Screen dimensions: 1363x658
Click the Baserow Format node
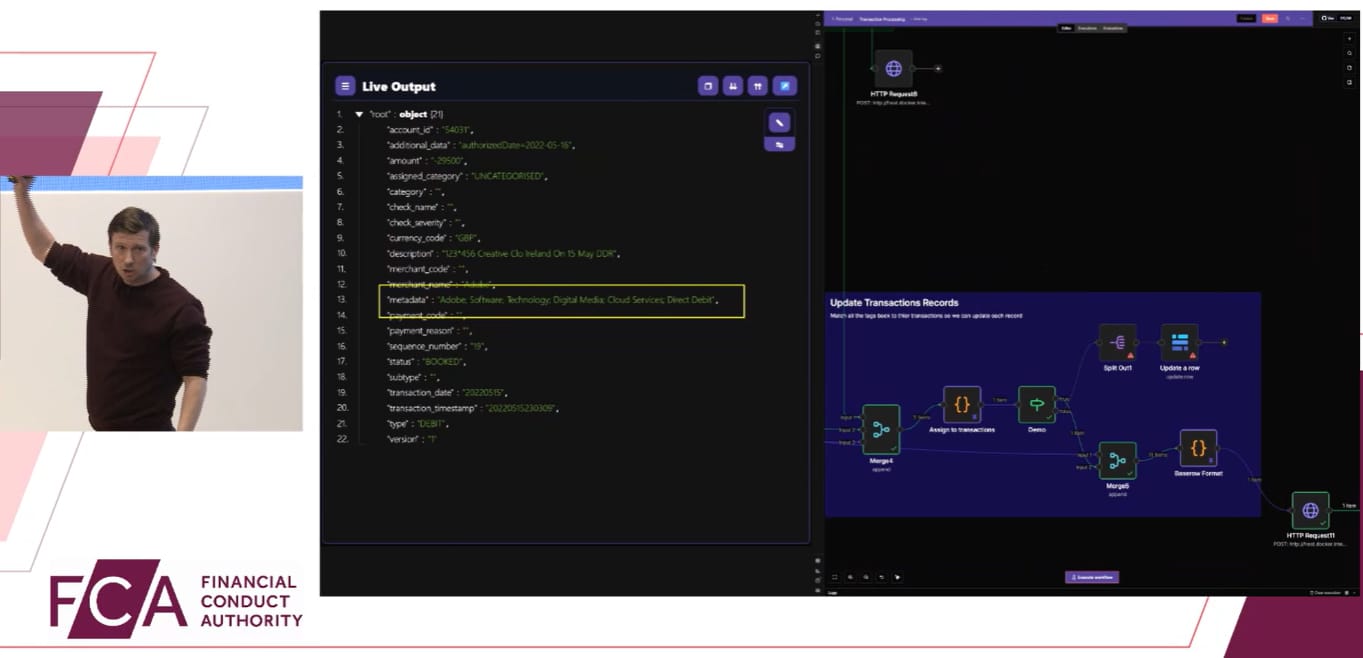[1198, 448]
